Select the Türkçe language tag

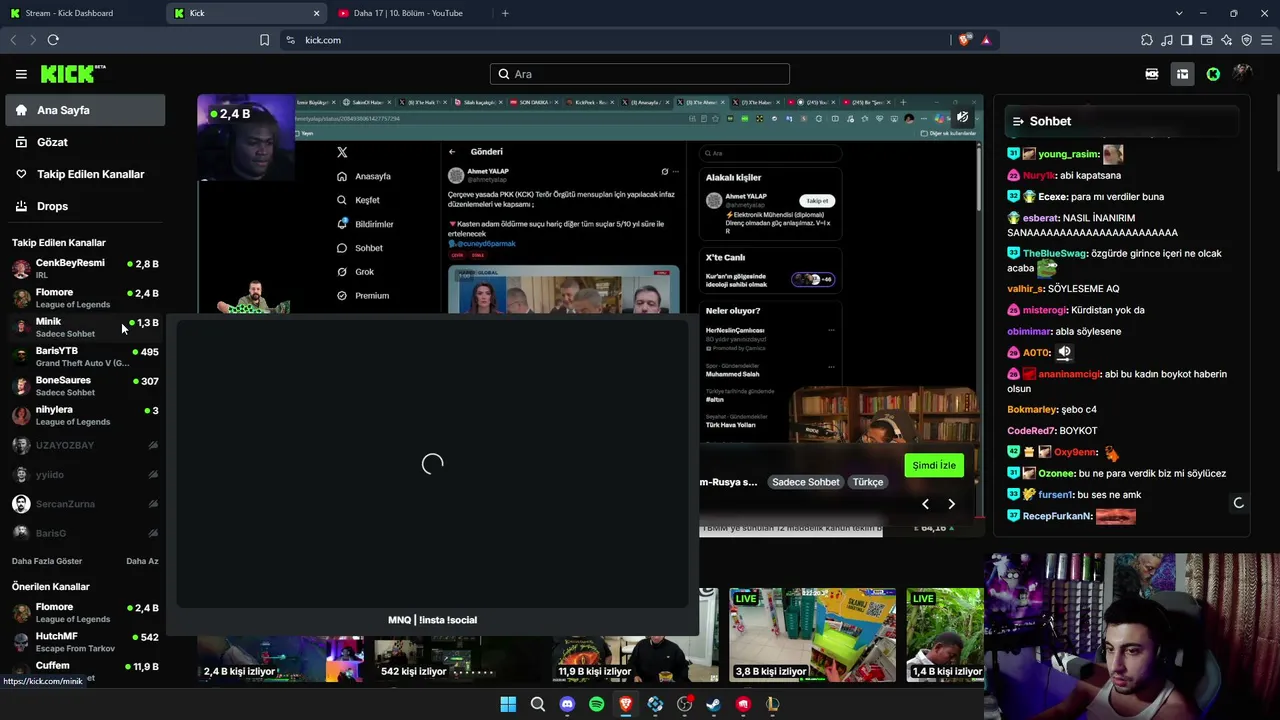click(x=868, y=482)
